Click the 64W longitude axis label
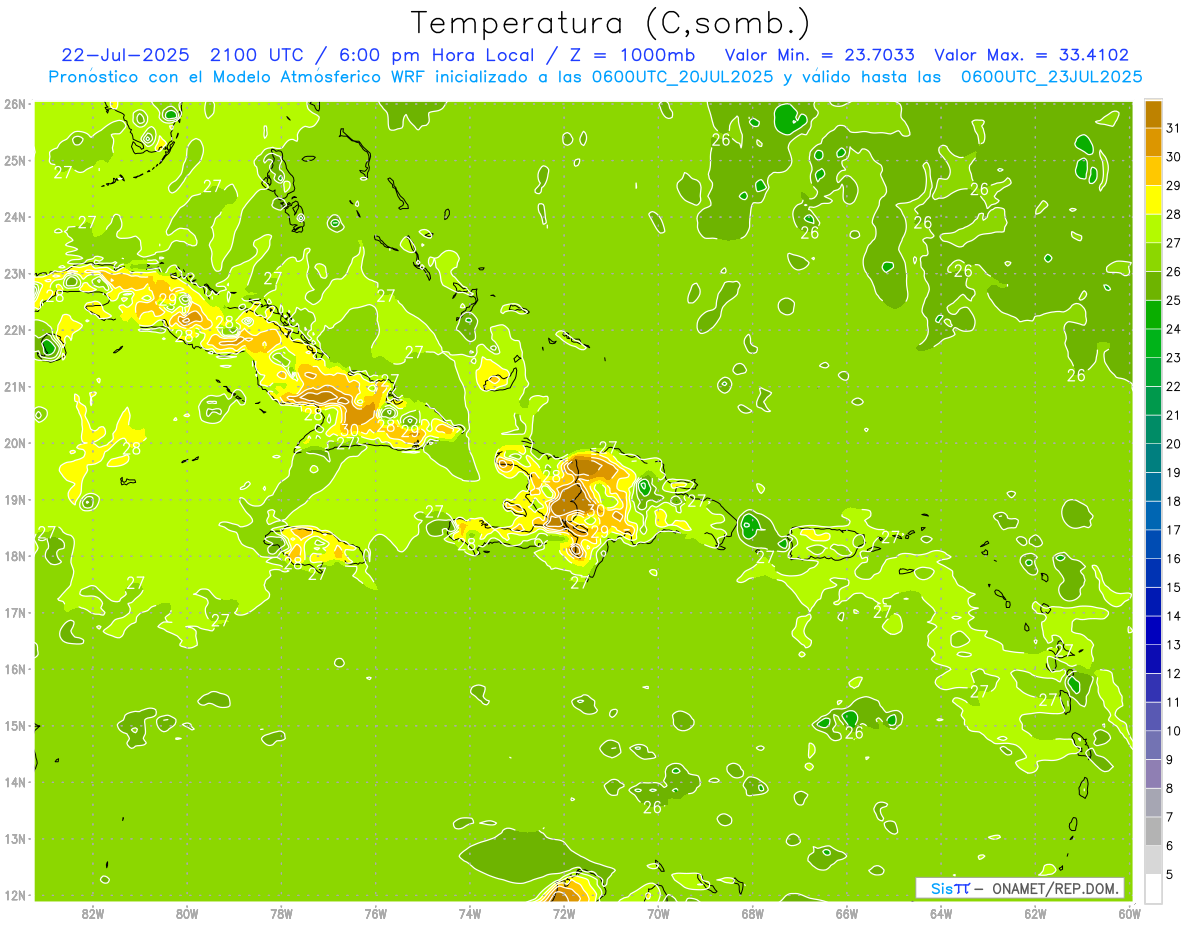Screen dimensions: 1200x927 pyautogui.click(x=941, y=912)
